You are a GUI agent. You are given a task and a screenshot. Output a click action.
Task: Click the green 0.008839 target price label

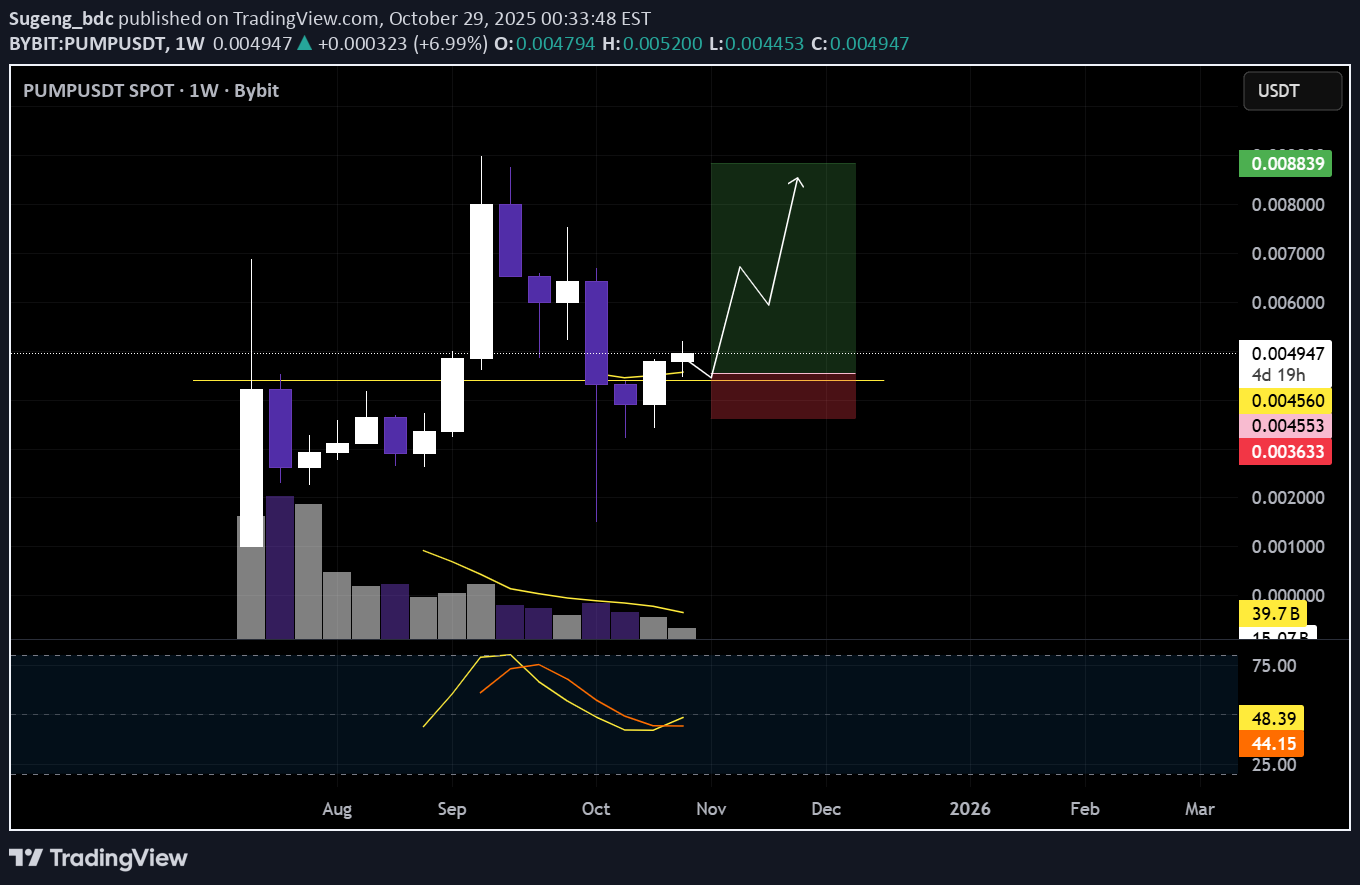(x=1284, y=163)
